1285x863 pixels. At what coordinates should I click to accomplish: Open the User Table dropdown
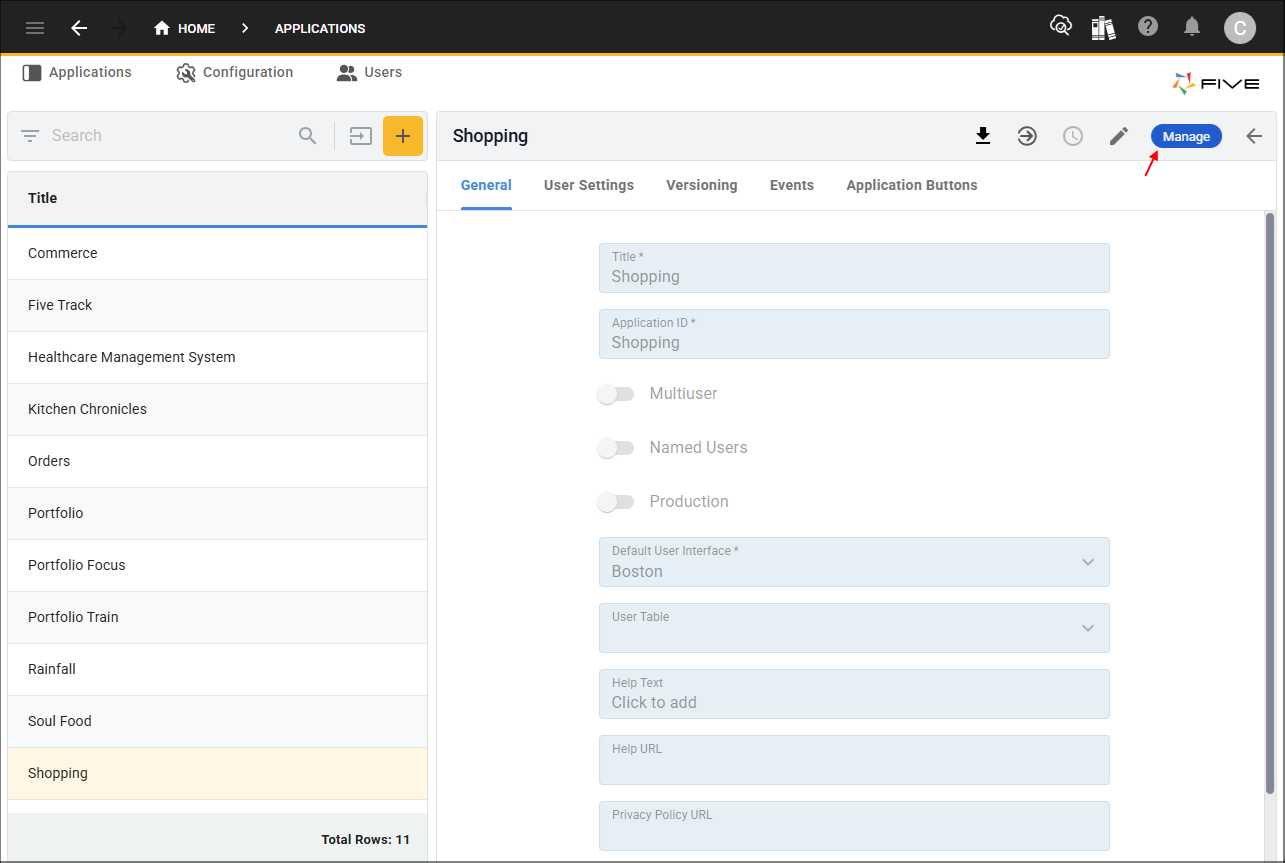click(x=1088, y=628)
